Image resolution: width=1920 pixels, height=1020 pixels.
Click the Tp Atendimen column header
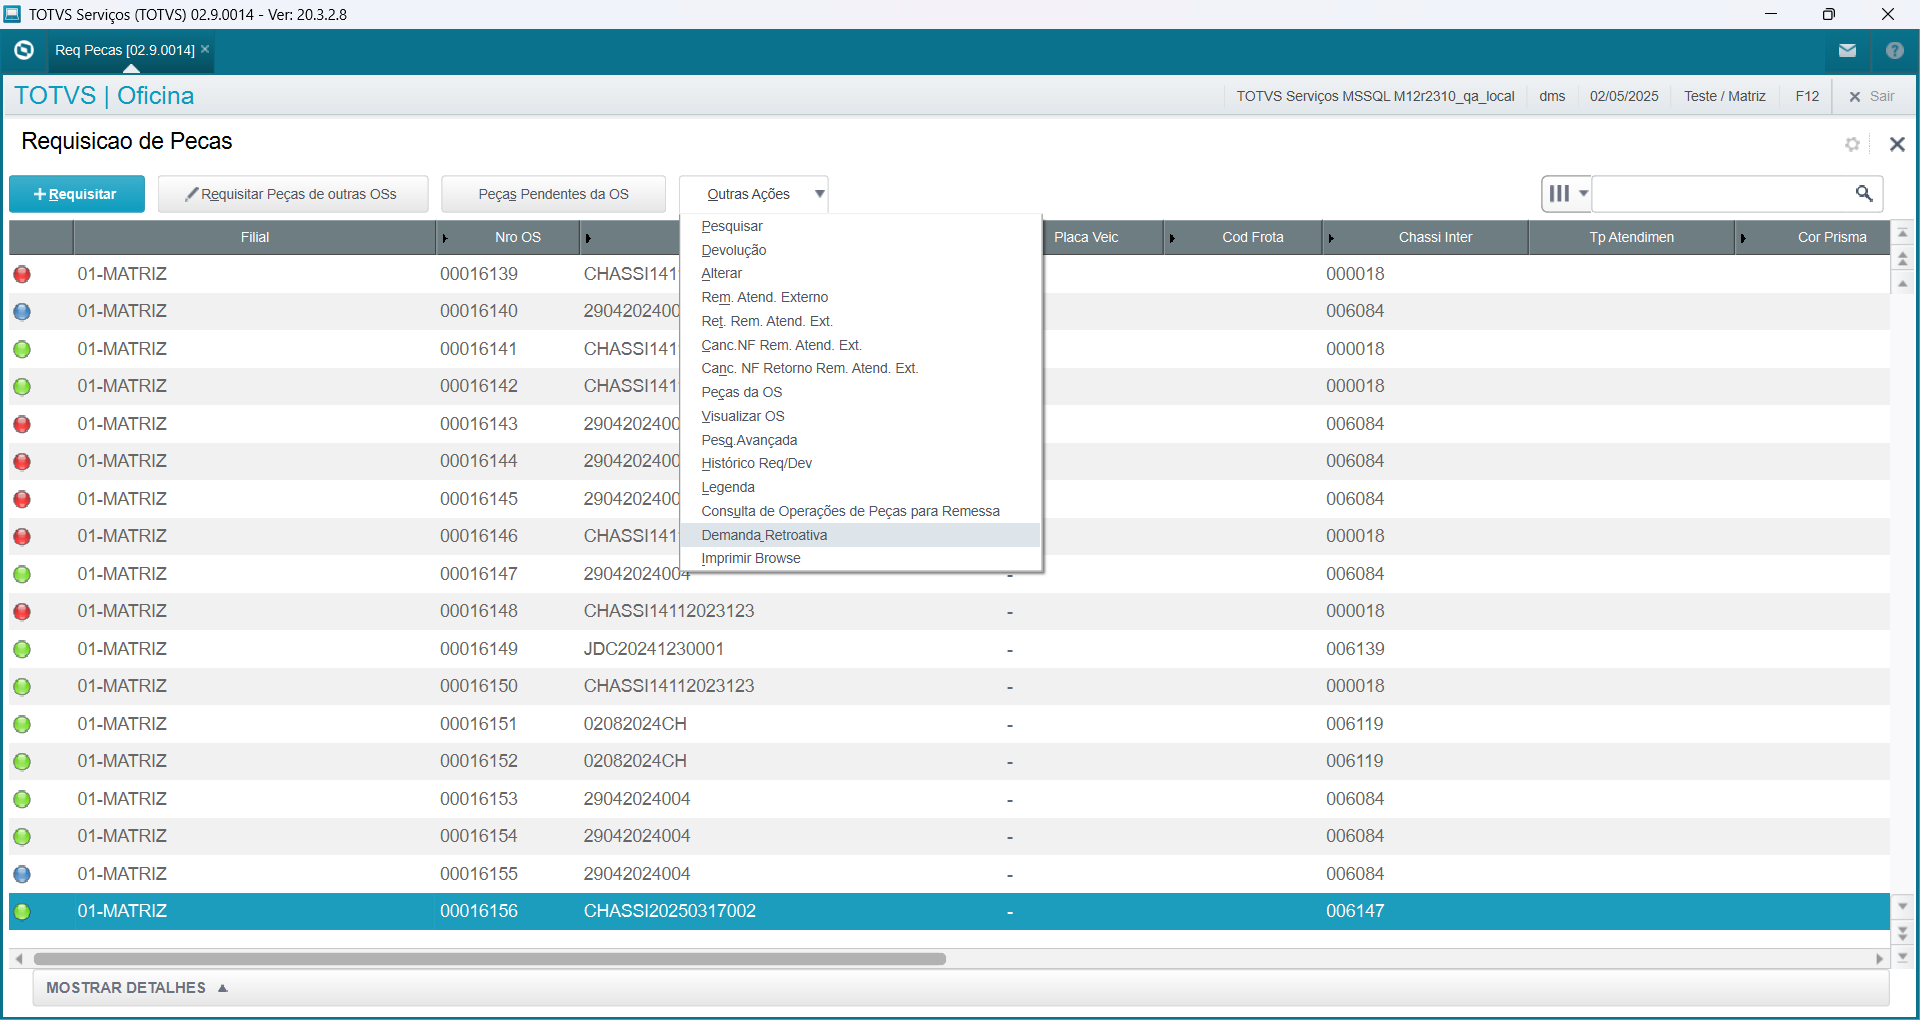(1631, 238)
